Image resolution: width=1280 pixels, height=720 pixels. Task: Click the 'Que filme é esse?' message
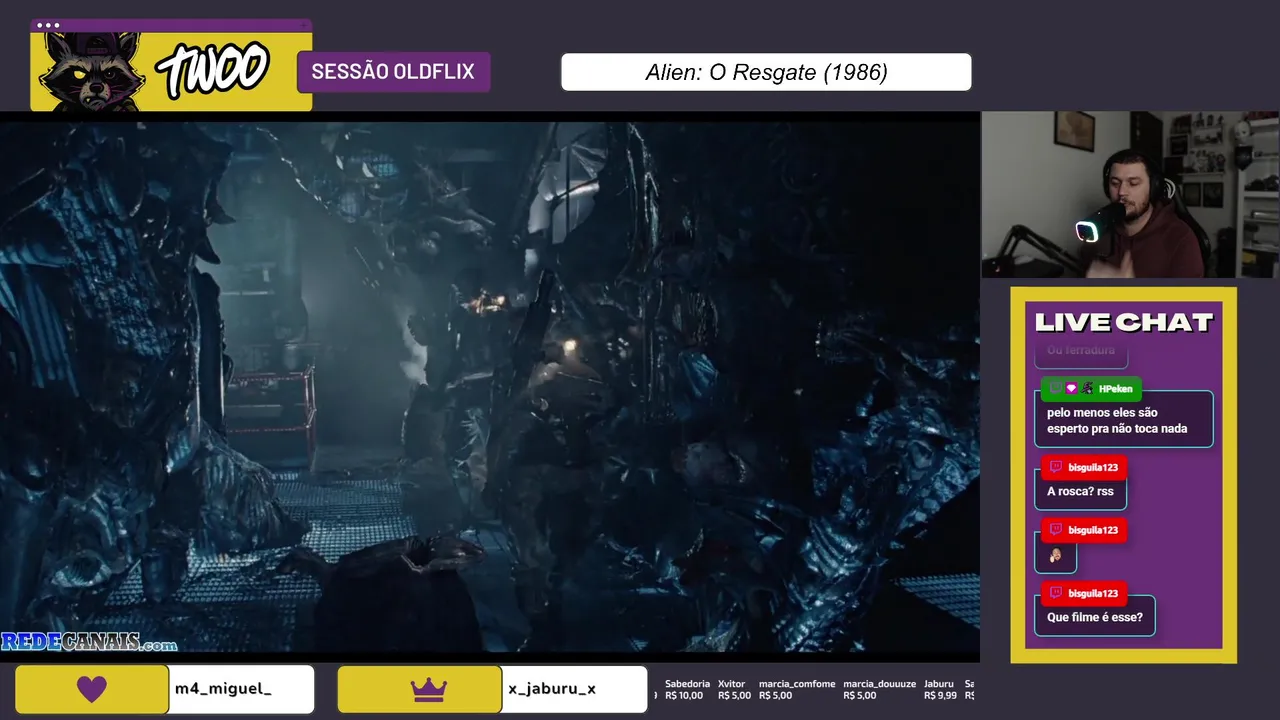[x=1095, y=617]
